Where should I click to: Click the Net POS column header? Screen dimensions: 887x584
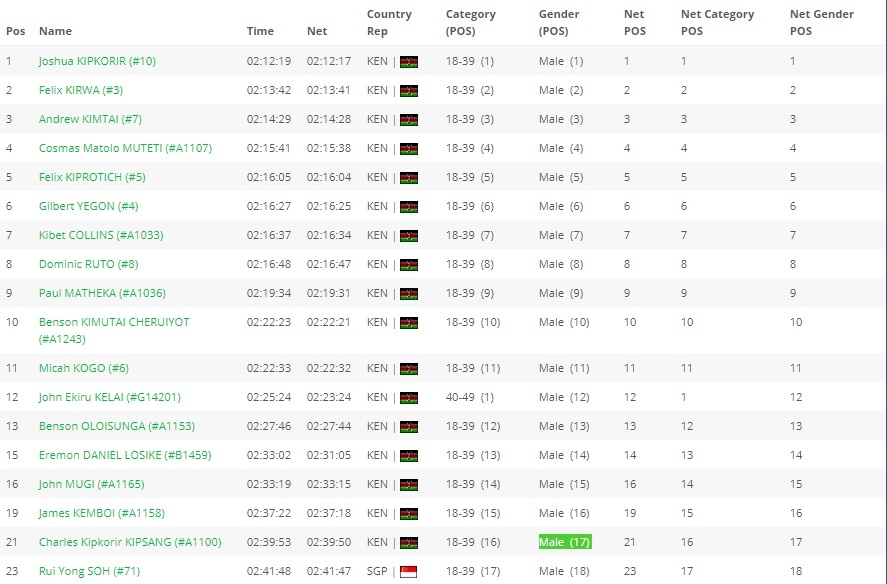(635, 23)
